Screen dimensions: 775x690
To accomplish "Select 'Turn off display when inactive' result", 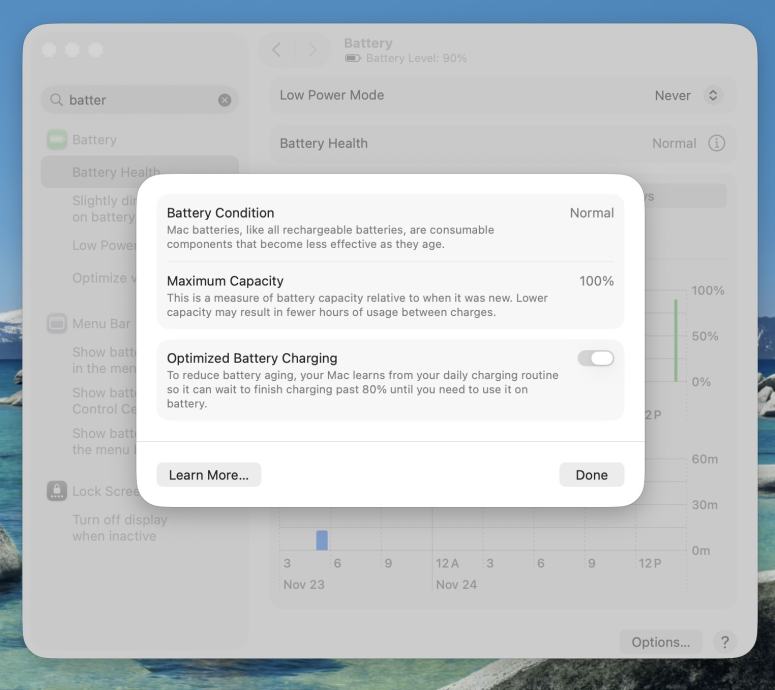I will coord(120,528).
